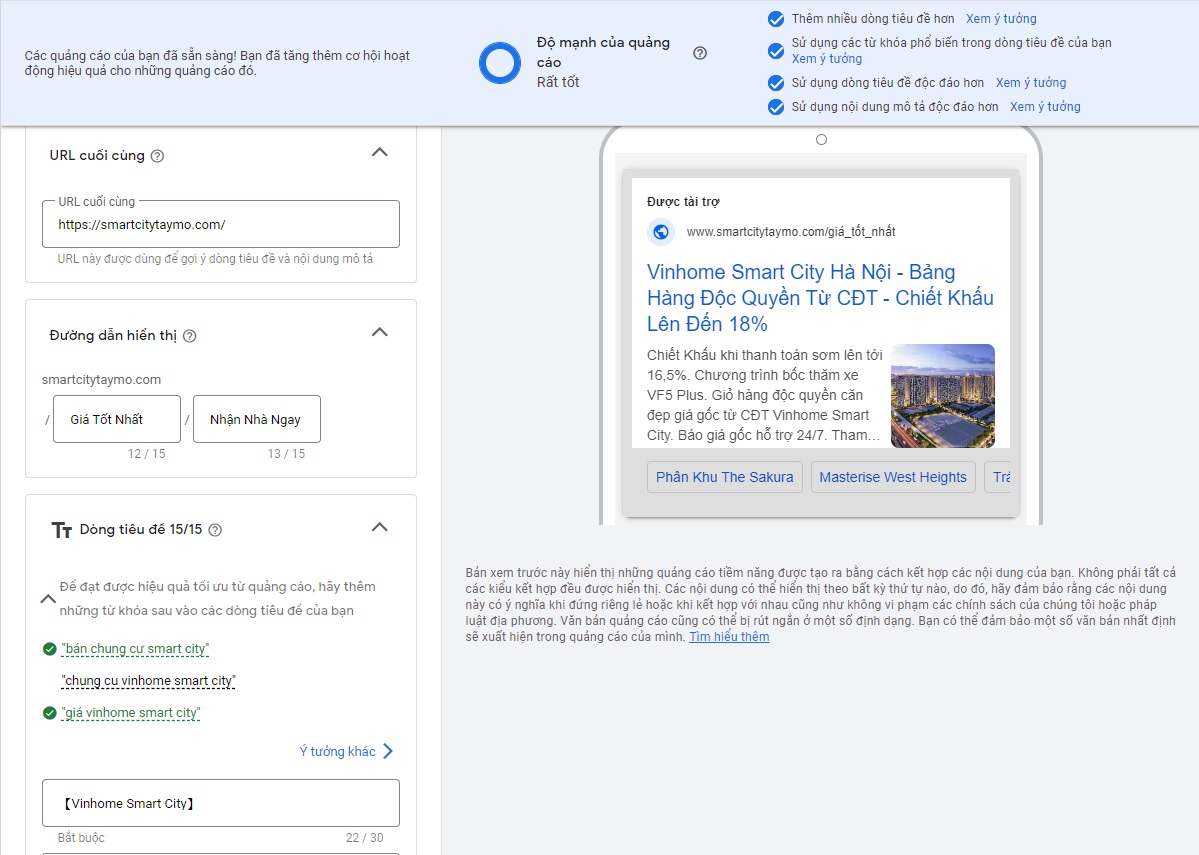Click the ad strength circular progress indicator
This screenshot has height=855, width=1199.
click(x=500, y=63)
